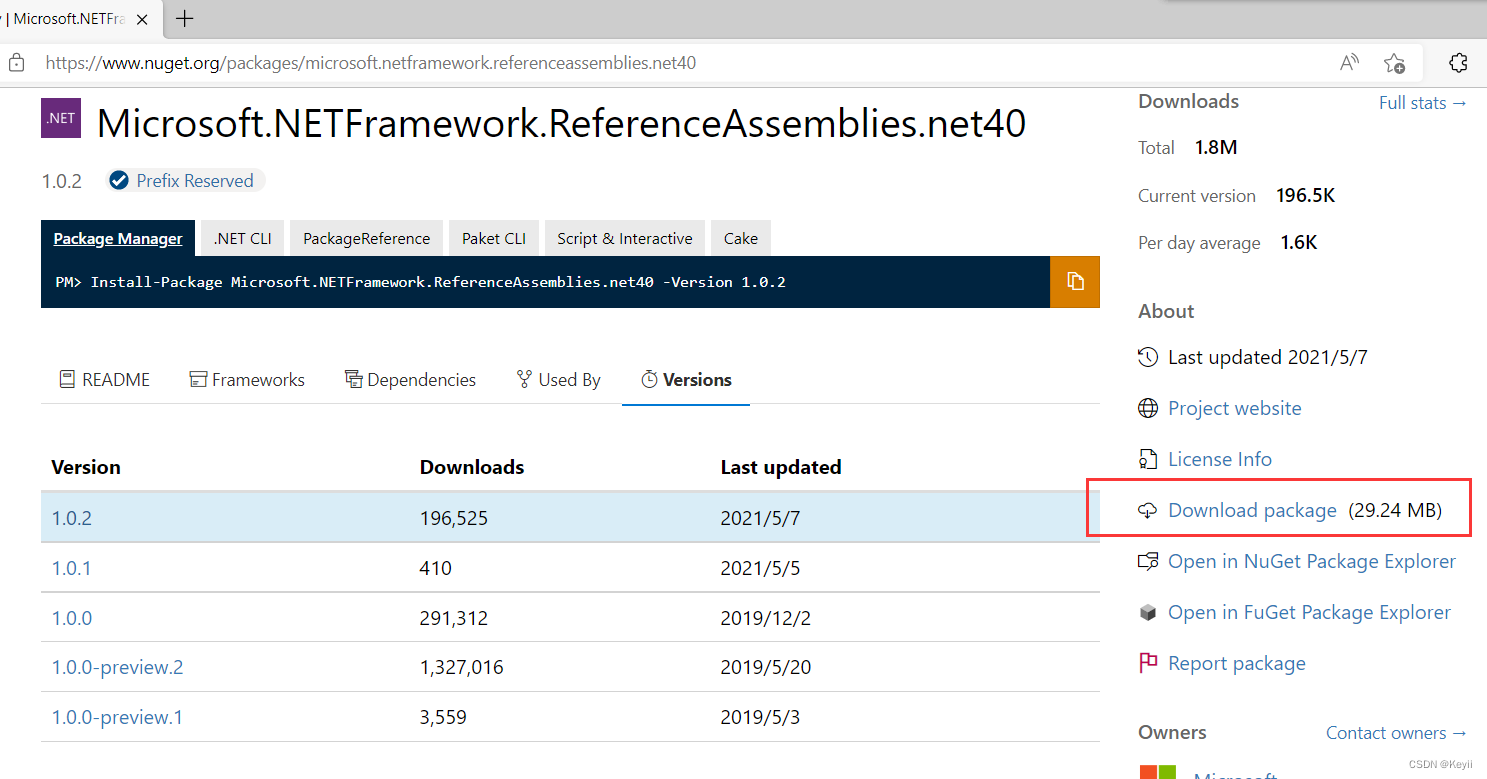Click the read aloud icon
Image resolution: width=1487 pixels, height=779 pixels.
[x=1349, y=63]
